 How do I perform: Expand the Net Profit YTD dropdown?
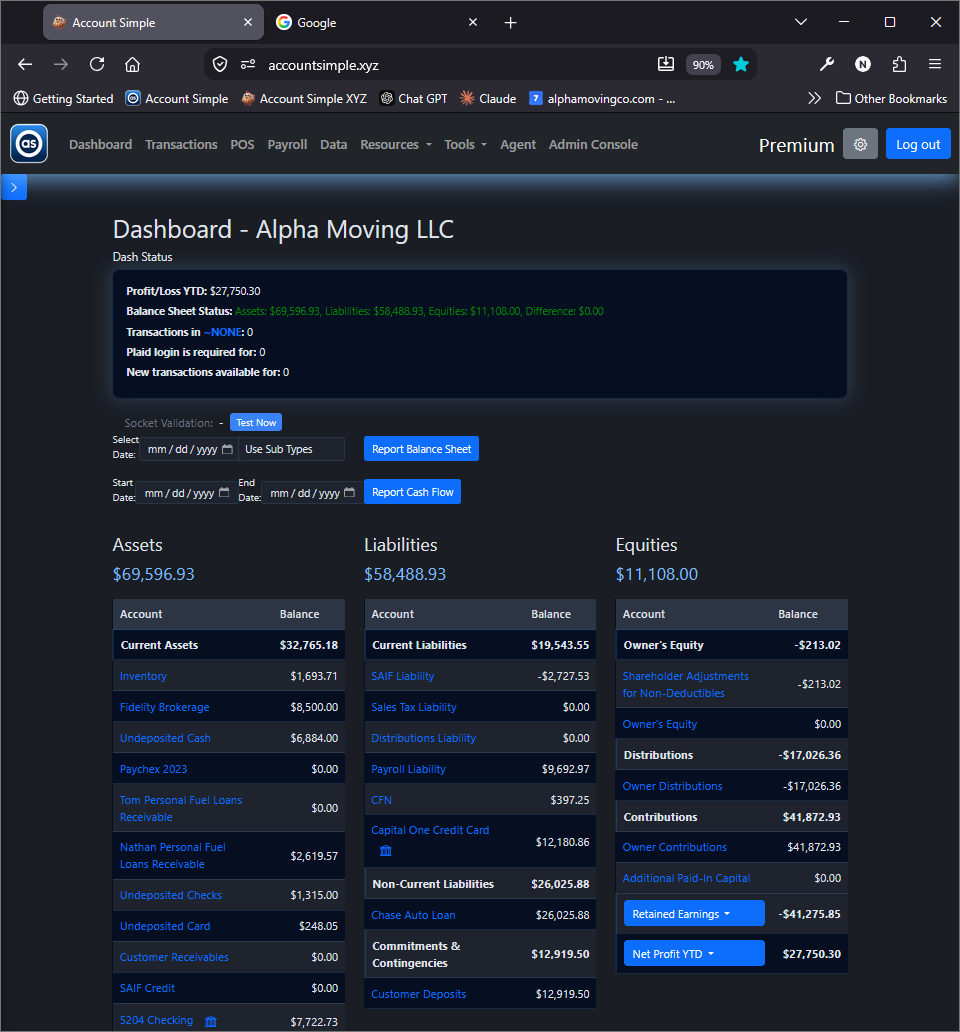(694, 954)
